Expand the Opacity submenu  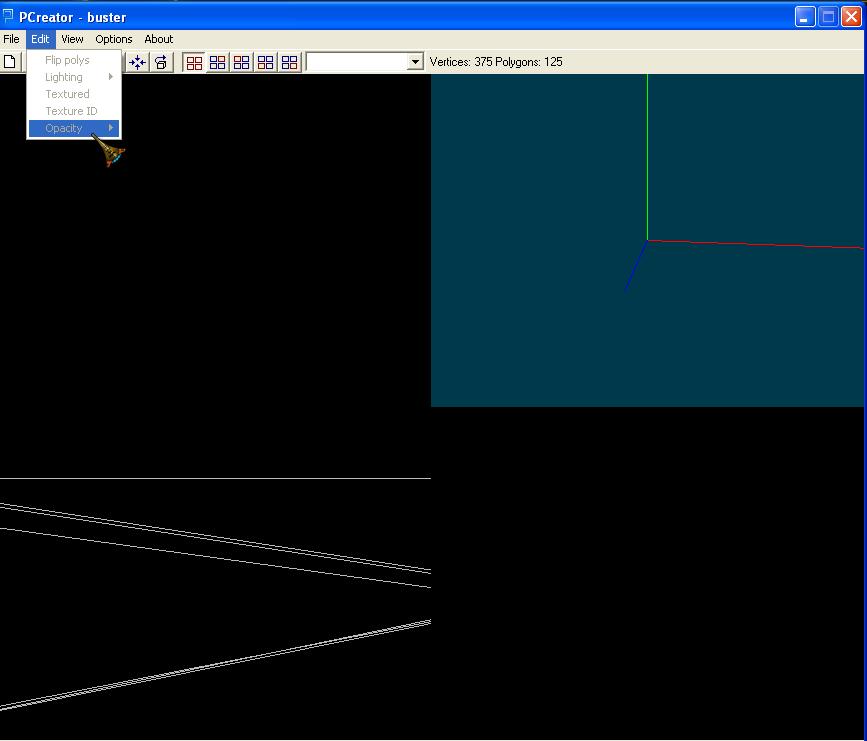(74, 128)
